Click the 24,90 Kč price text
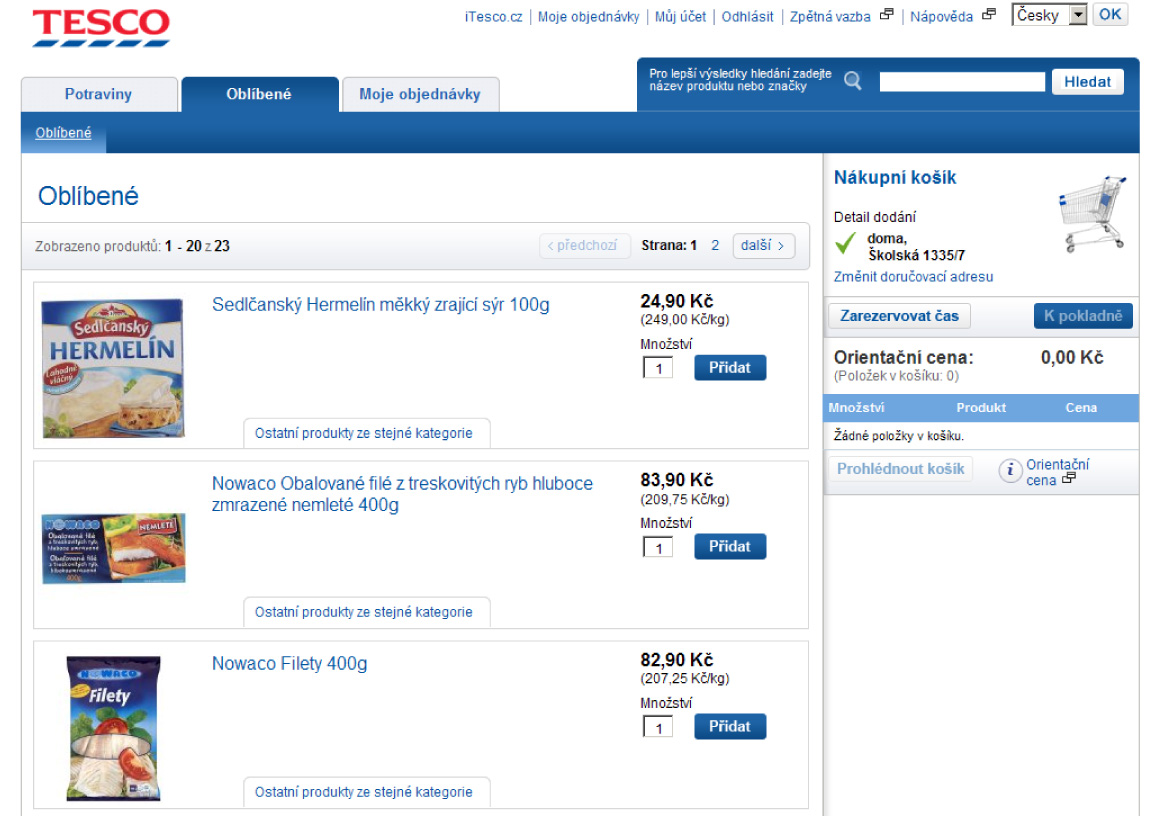 677,301
